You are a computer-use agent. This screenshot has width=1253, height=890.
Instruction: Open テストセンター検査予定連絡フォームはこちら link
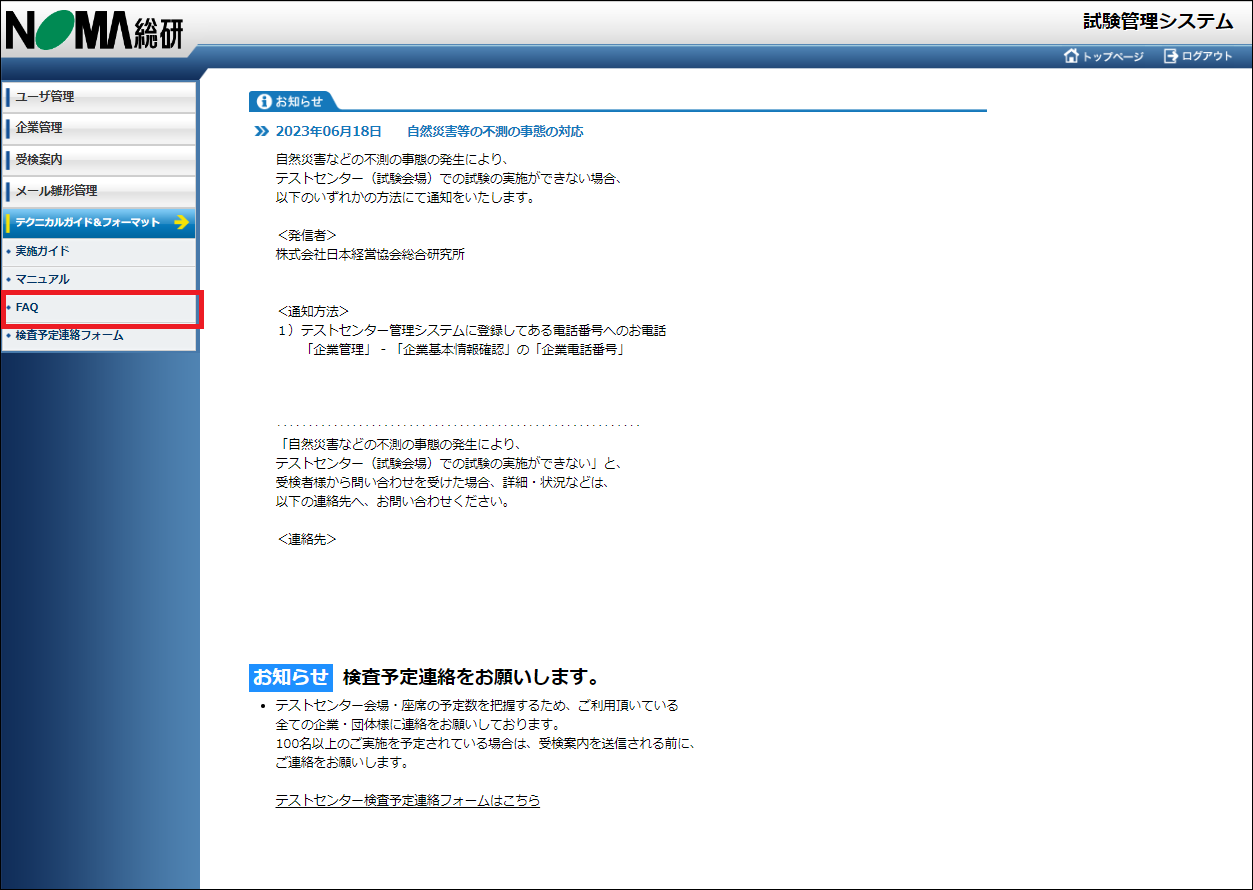point(406,800)
